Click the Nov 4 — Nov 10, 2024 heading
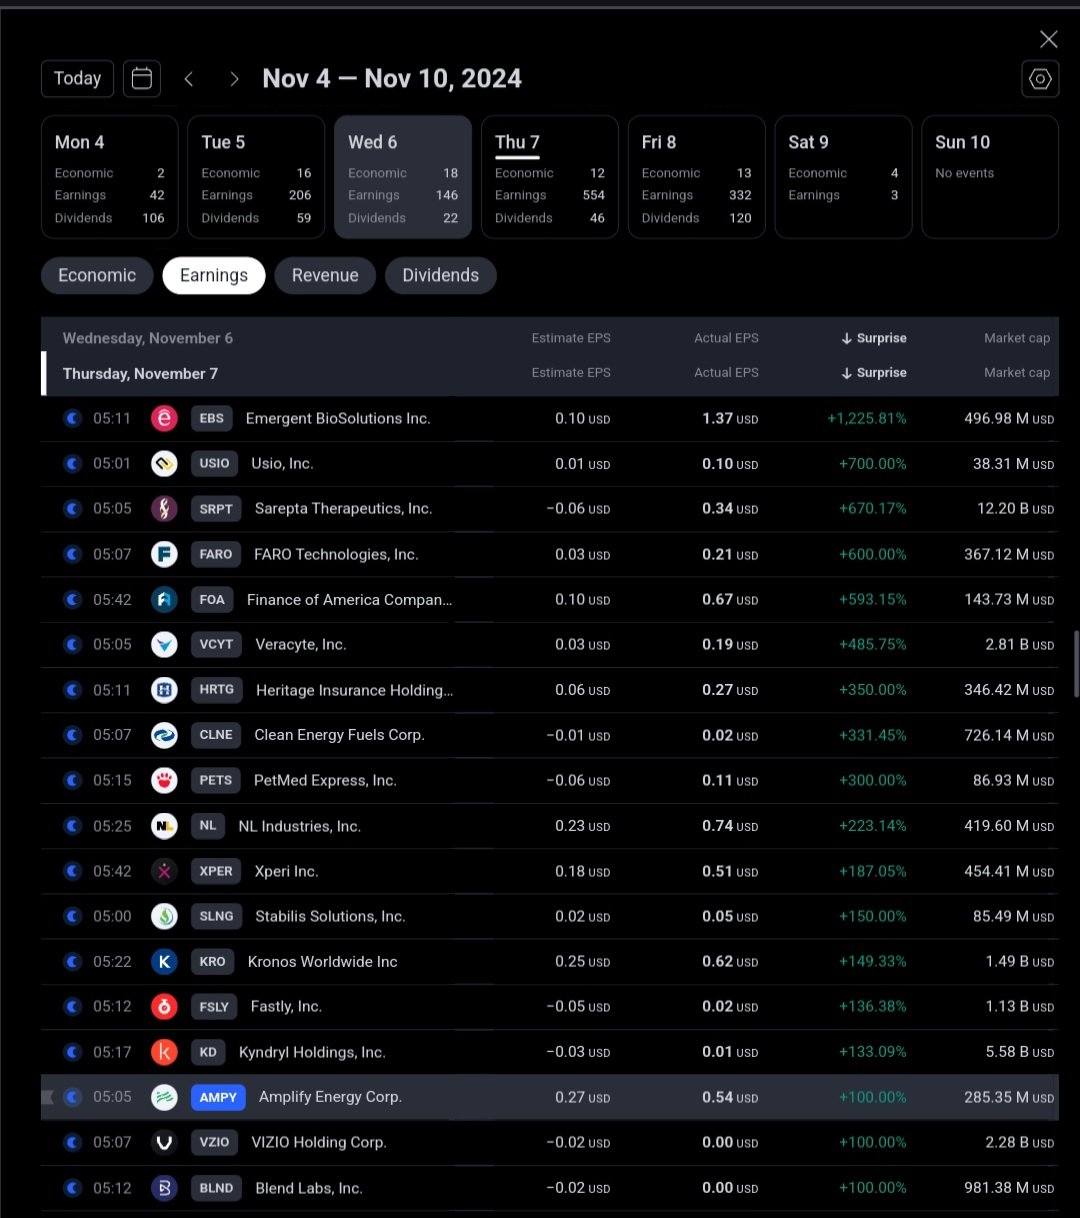The height and width of the screenshot is (1218, 1080). (392, 79)
